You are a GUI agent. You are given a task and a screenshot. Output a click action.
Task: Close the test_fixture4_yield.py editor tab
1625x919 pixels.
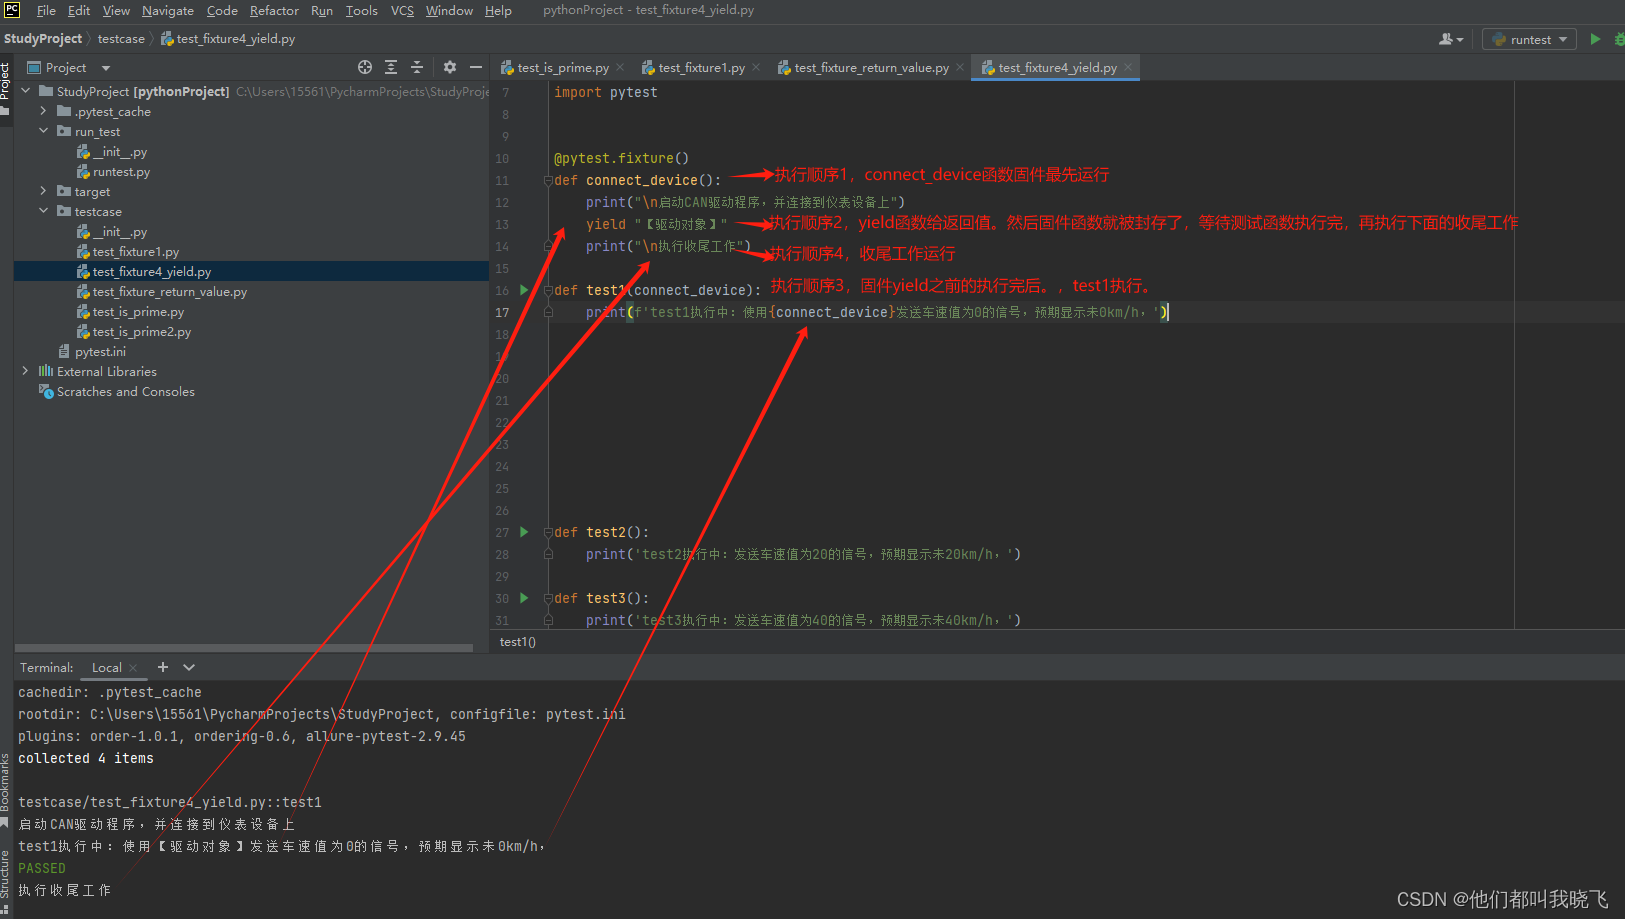pyautogui.click(x=1128, y=67)
